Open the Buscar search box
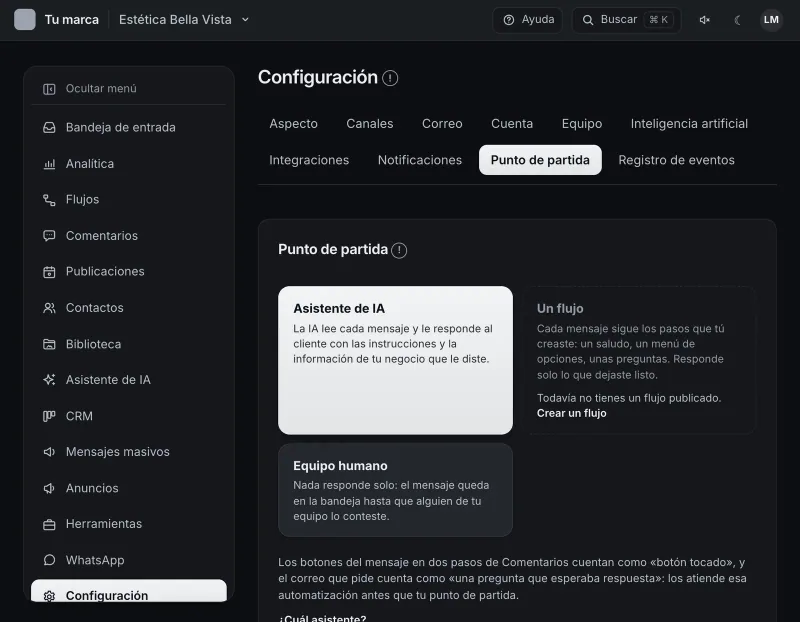The image size is (800, 622). tap(627, 20)
